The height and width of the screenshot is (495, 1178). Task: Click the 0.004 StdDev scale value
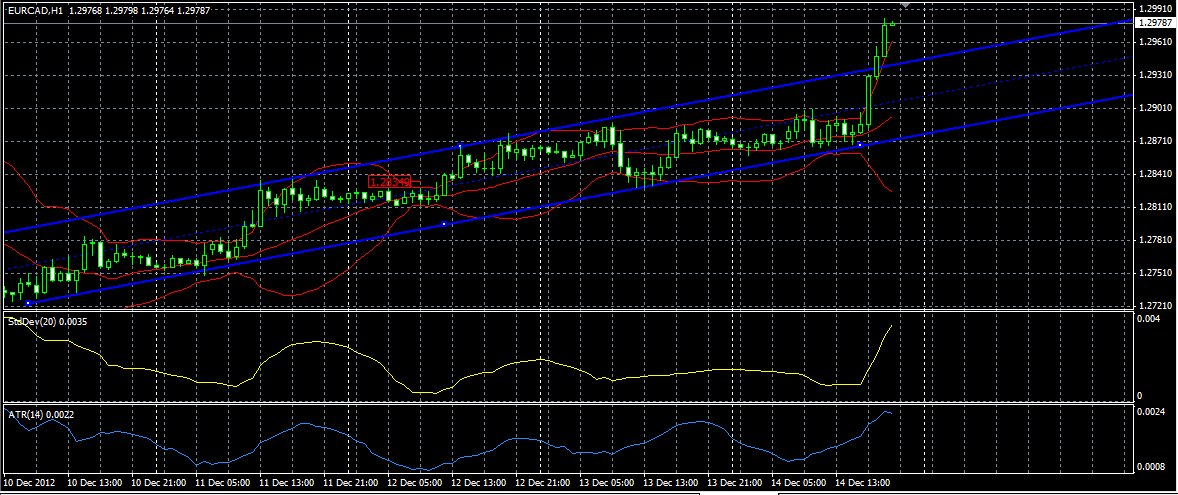coord(1149,319)
